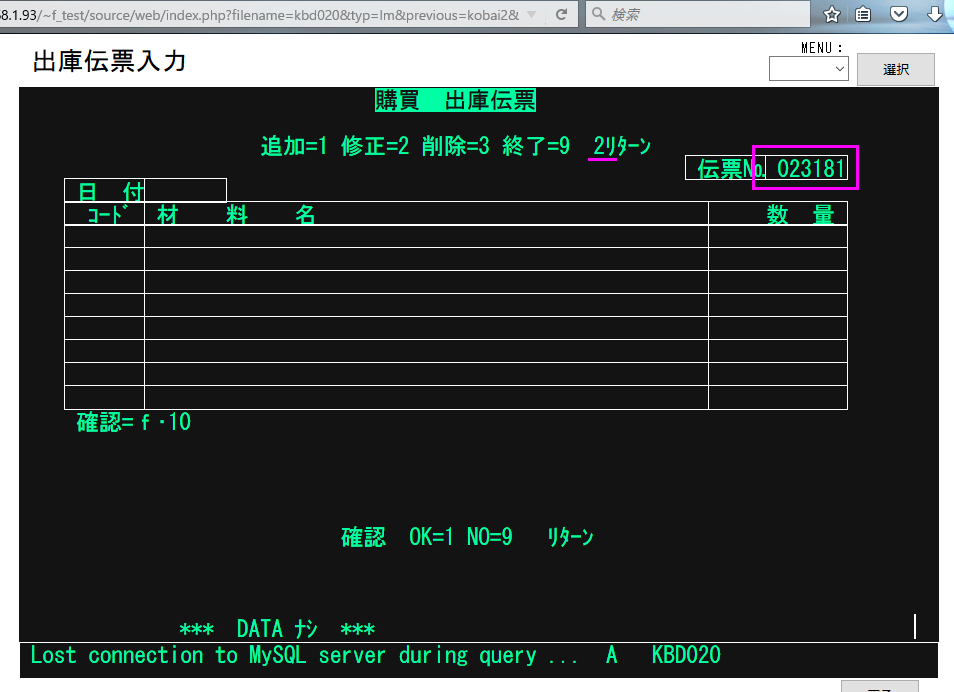Screen dimensions: 954x692
Task: Select the last row 材料名 cell
Action: point(426,398)
